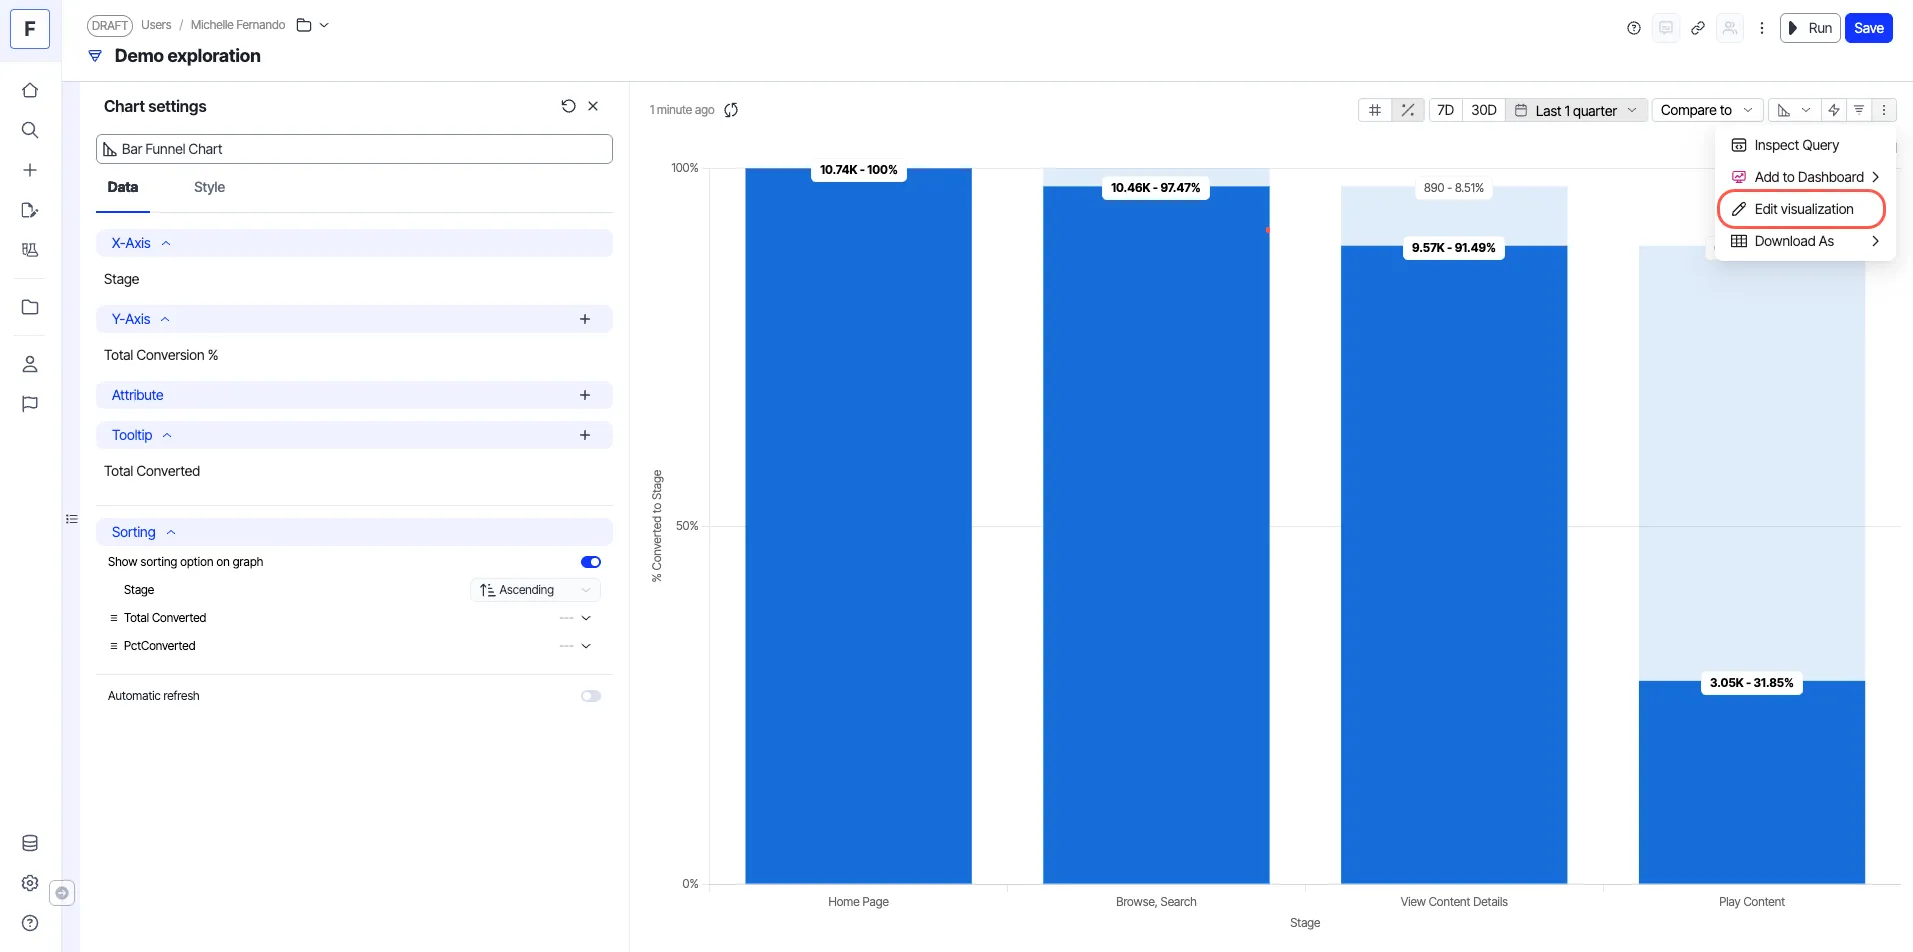Reset chart settings with the undo icon

(x=568, y=106)
